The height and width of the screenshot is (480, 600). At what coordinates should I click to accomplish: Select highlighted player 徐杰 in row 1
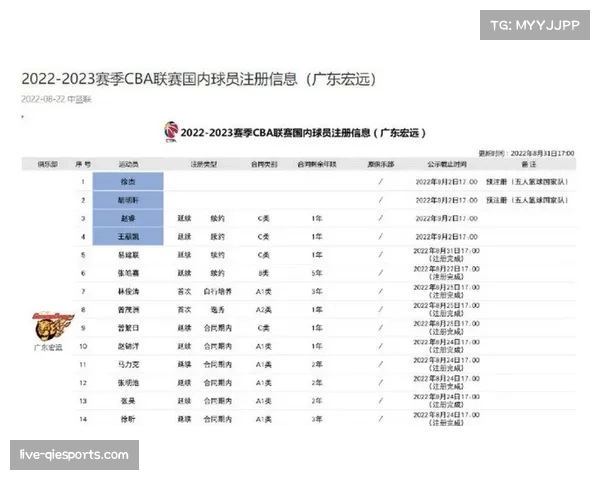128,181
